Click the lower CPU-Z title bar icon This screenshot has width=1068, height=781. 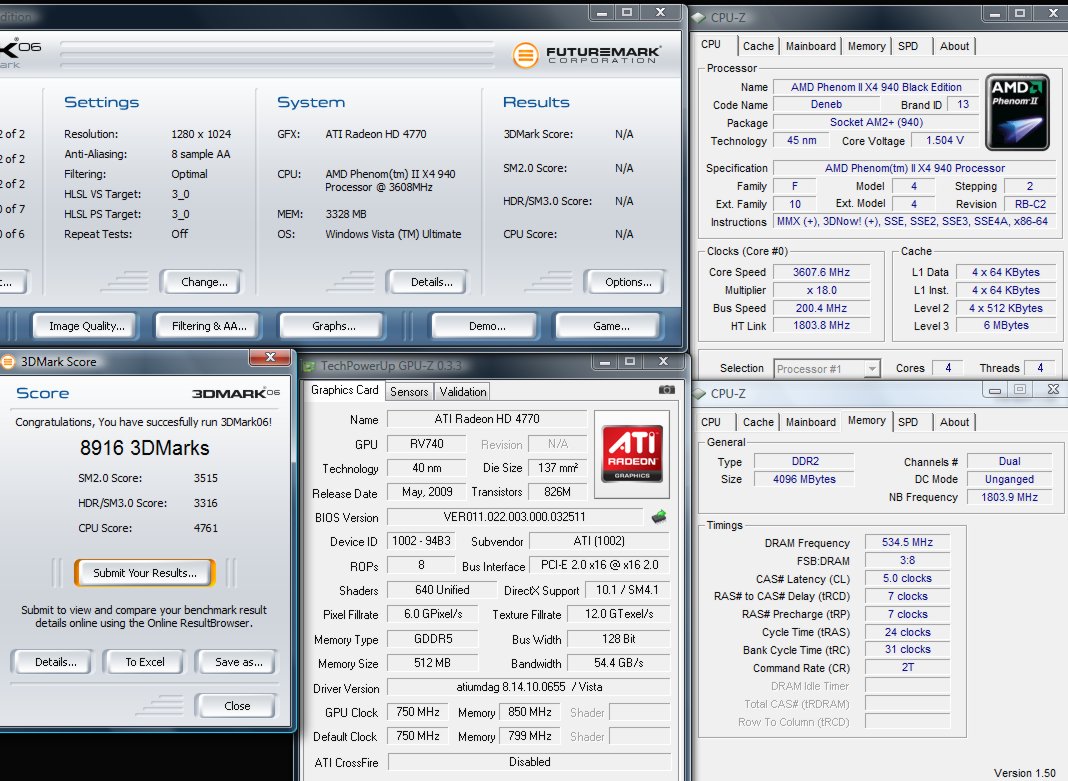click(699, 394)
